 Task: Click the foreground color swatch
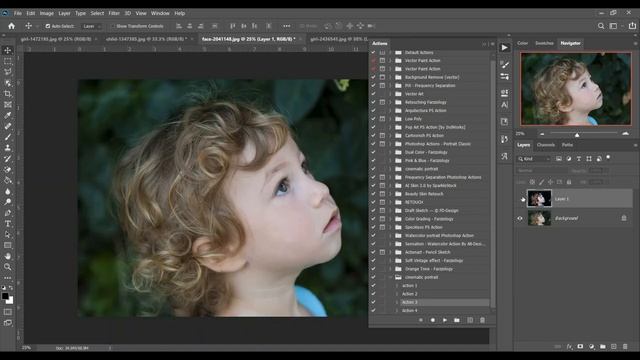(5, 296)
